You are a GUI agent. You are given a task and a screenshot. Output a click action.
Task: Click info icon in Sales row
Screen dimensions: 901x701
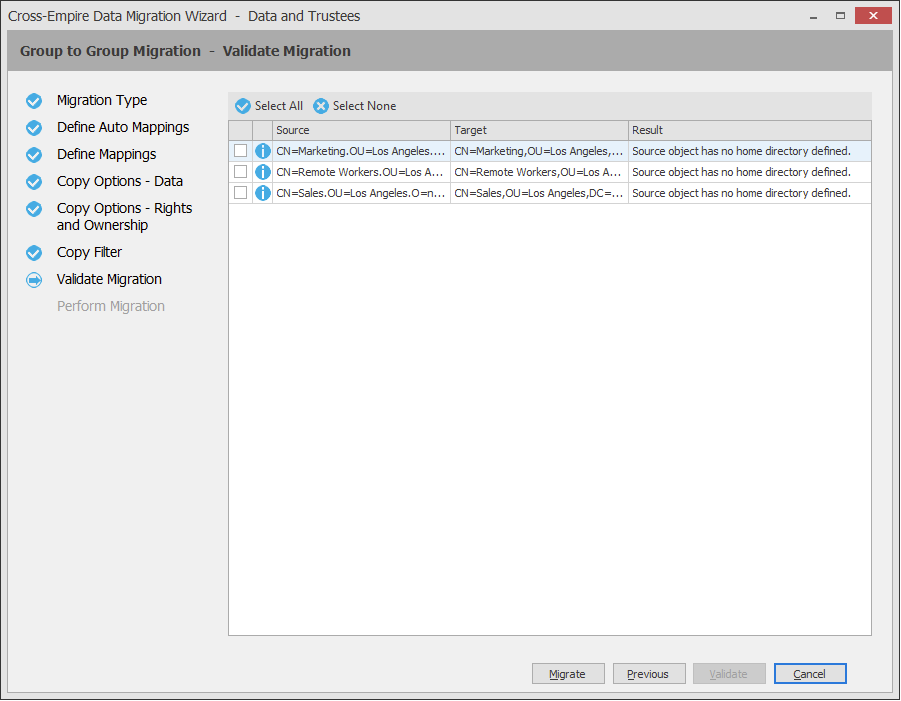[263, 193]
